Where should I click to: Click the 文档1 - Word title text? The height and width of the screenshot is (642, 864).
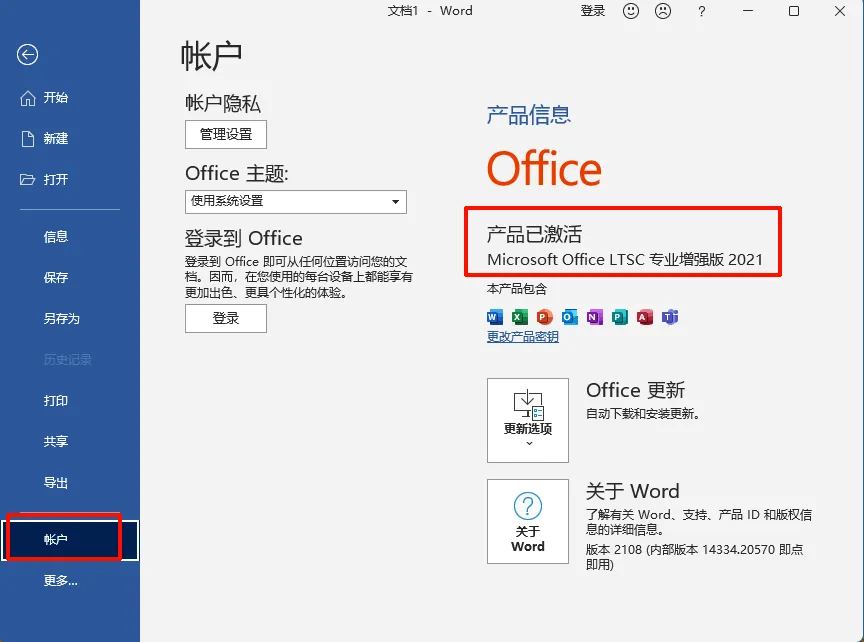430,11
